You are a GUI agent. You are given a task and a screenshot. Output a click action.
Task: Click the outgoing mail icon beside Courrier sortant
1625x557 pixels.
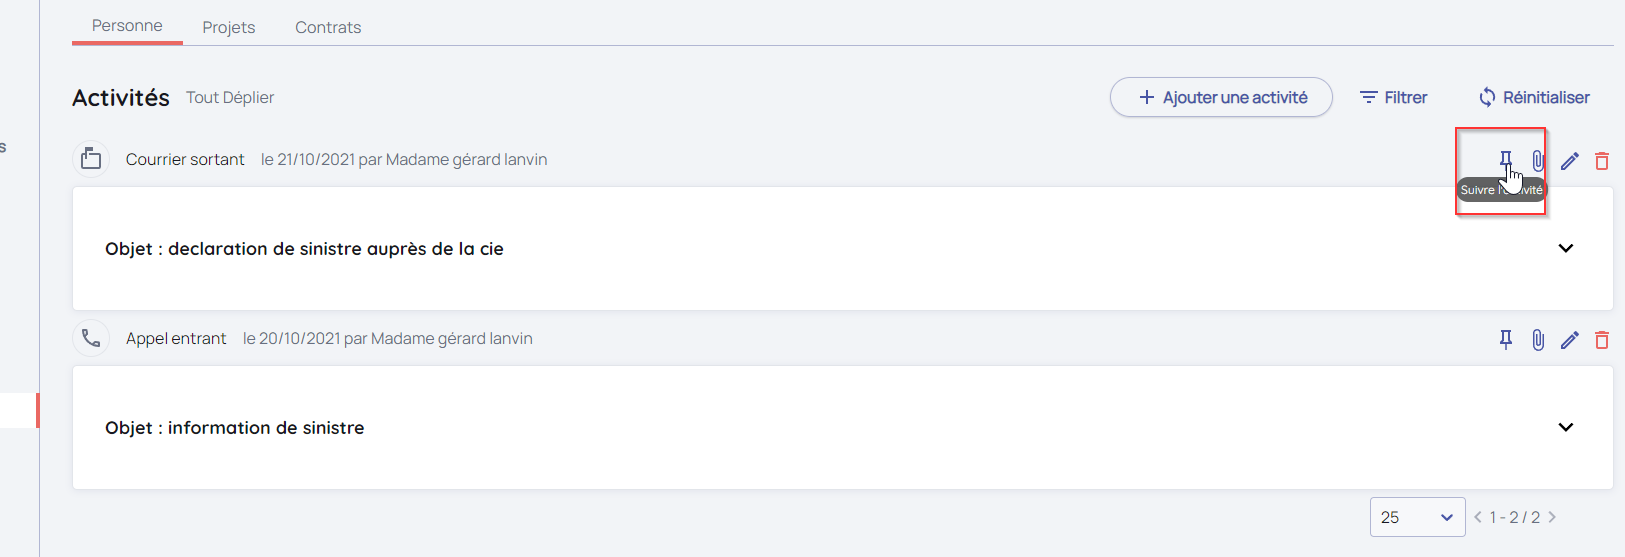[91, 158]
